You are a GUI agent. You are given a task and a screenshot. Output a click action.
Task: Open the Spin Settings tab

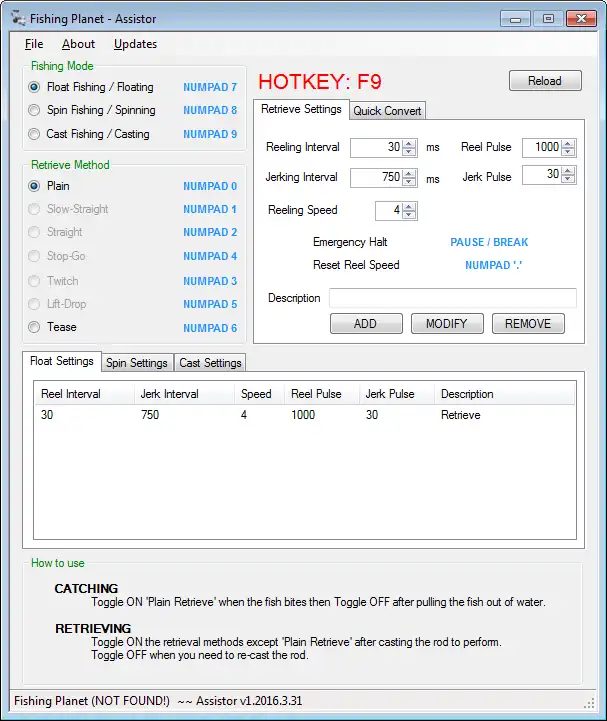point(137,363)
